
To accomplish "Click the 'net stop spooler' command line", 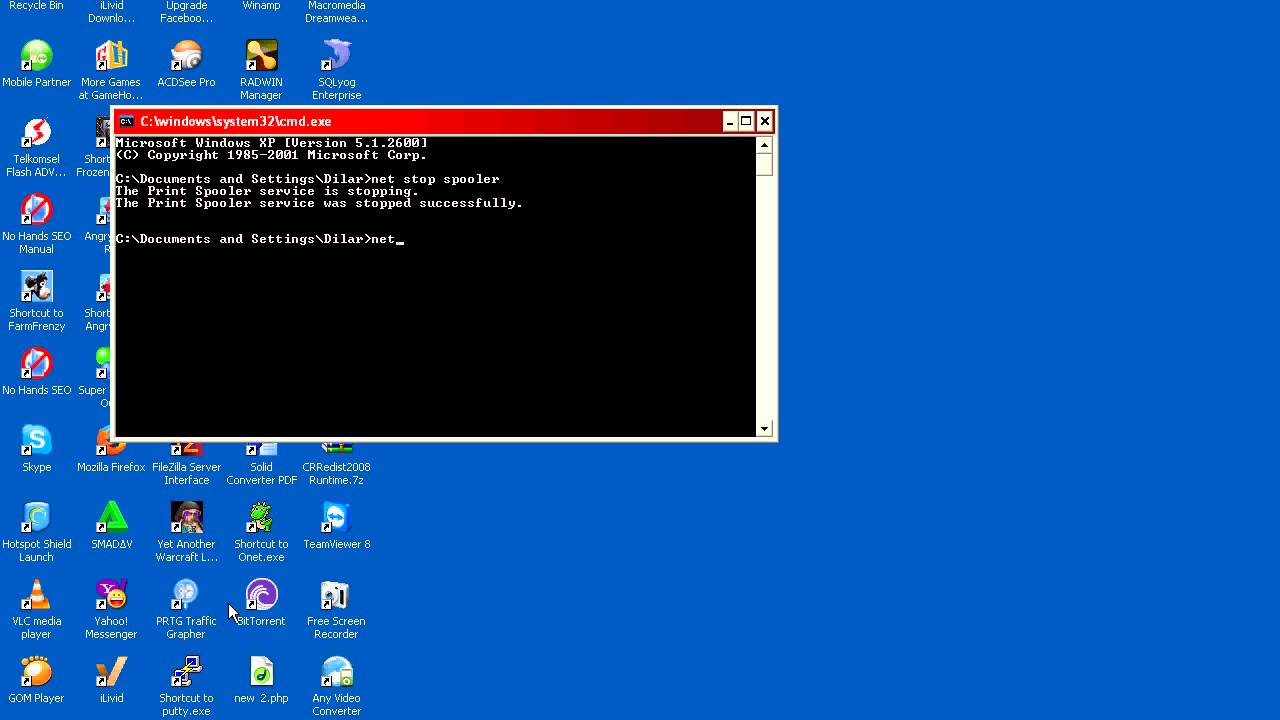I will (x=308, y=179).
